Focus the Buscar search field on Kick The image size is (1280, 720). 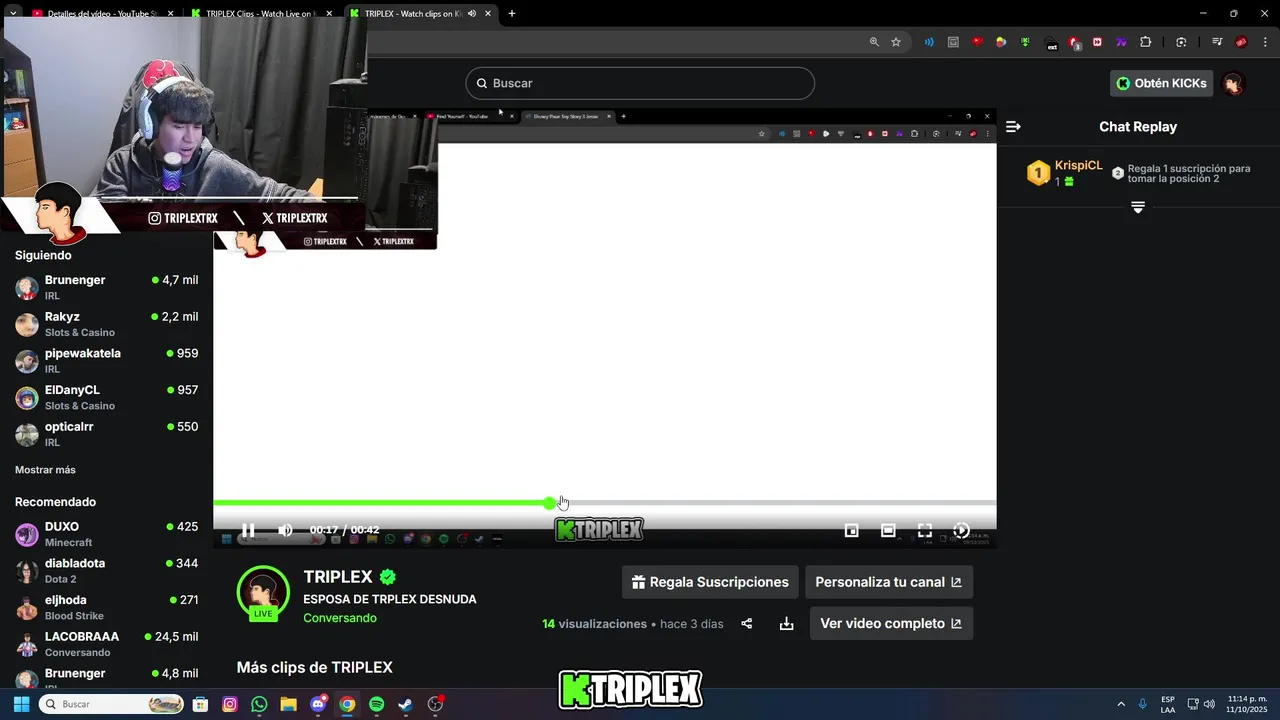click(640, 83)
